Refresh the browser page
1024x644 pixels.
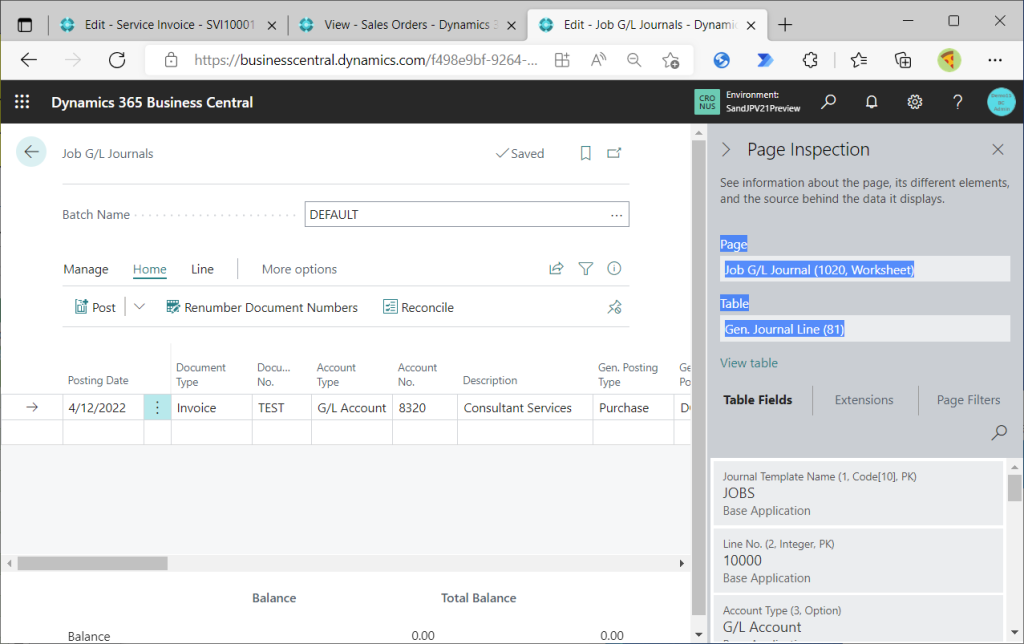[117, 60]
